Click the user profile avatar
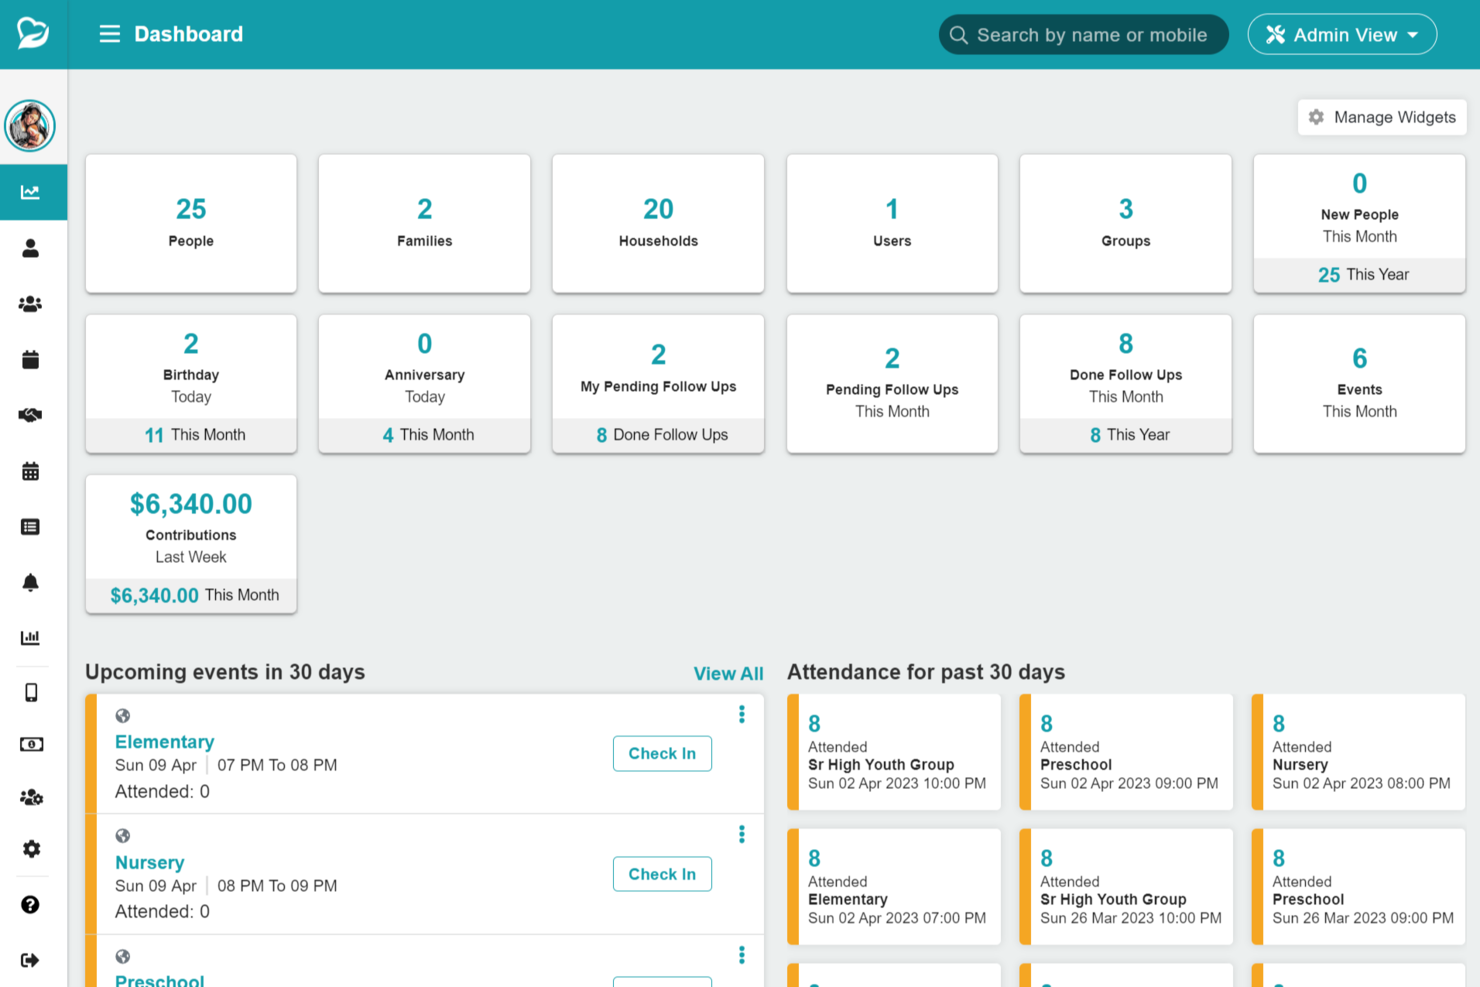Screen dimensions: 1480x987 click(30, 126)
